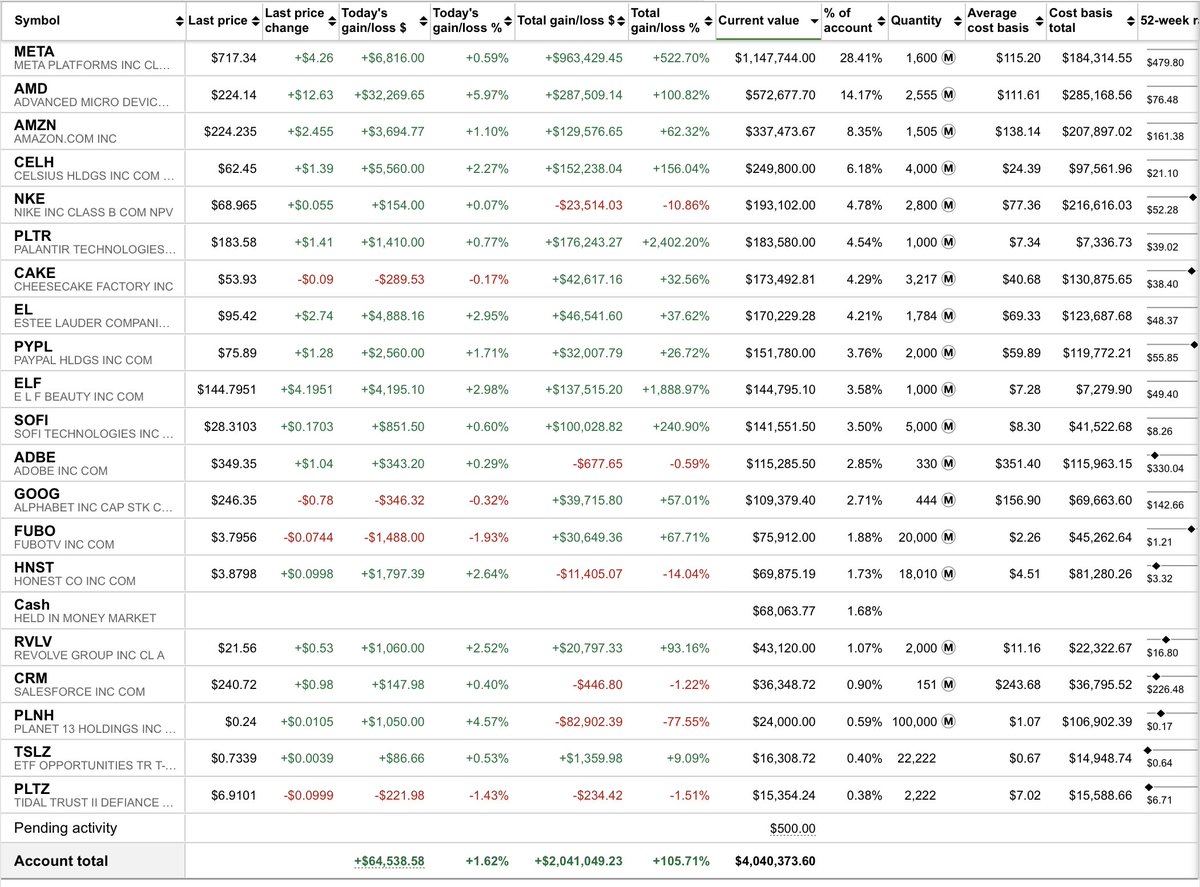Click the Pending activity label
The width and height of the screenshot is (1200, 887).
65,828
